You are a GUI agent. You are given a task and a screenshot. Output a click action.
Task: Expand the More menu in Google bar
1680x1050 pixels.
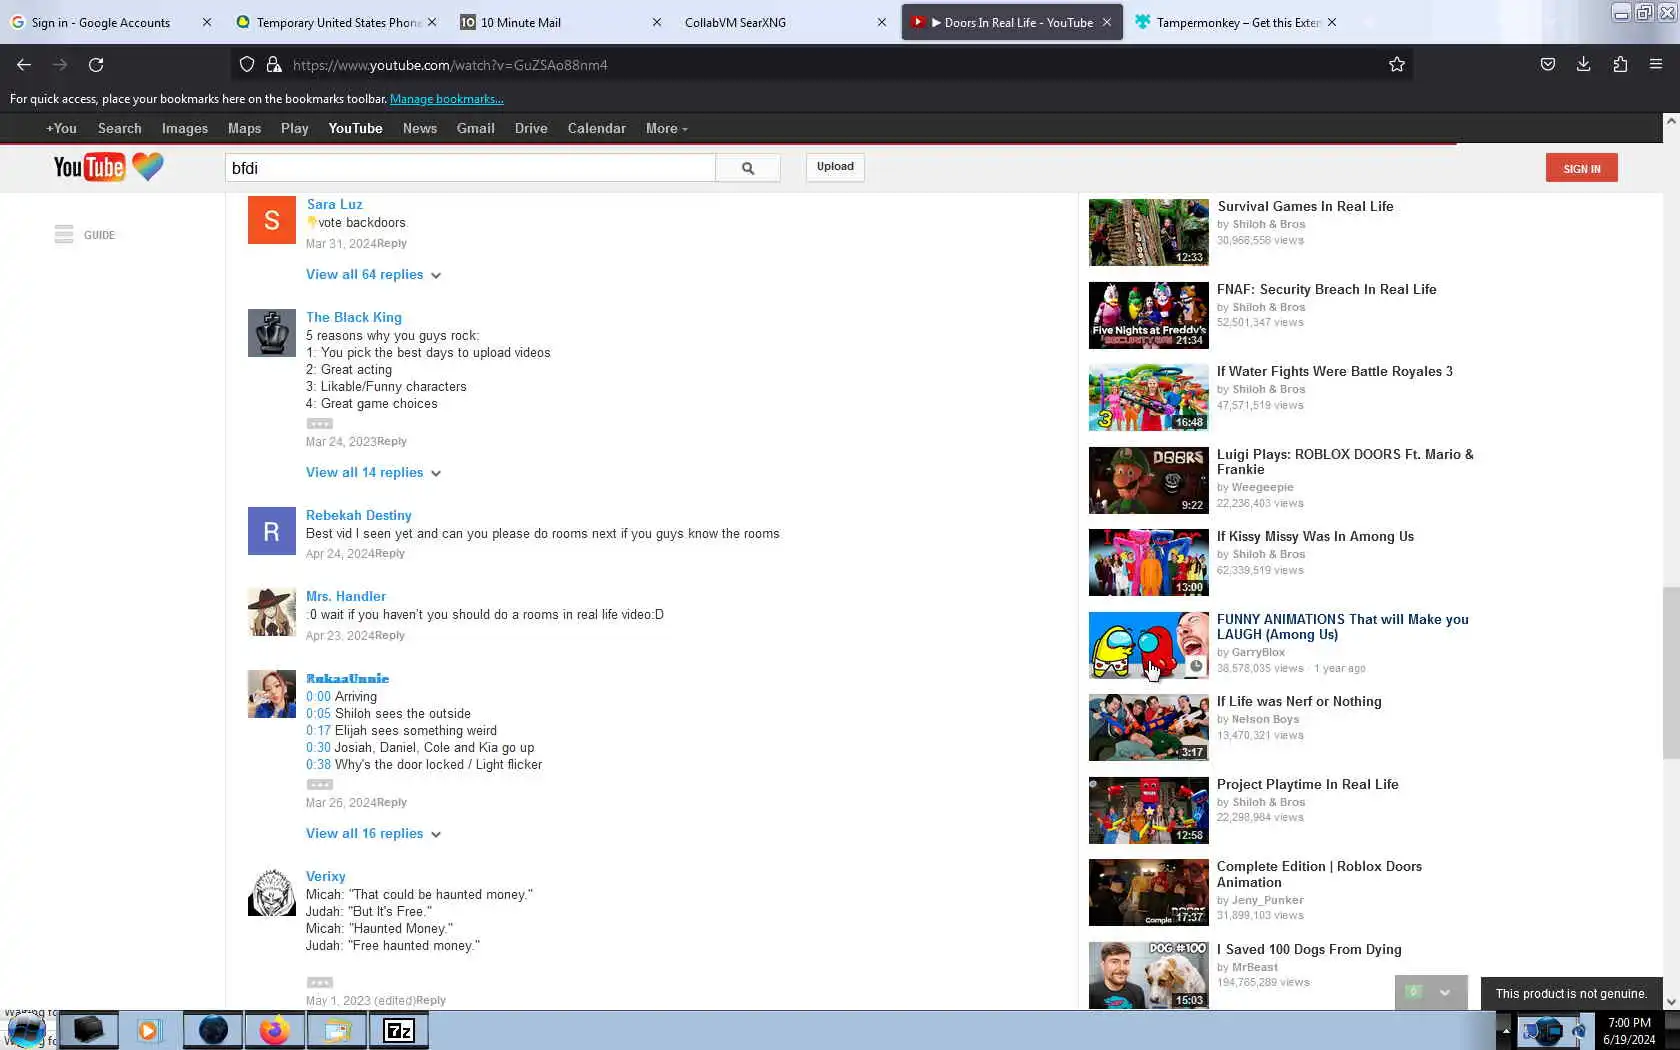point(666,128)
